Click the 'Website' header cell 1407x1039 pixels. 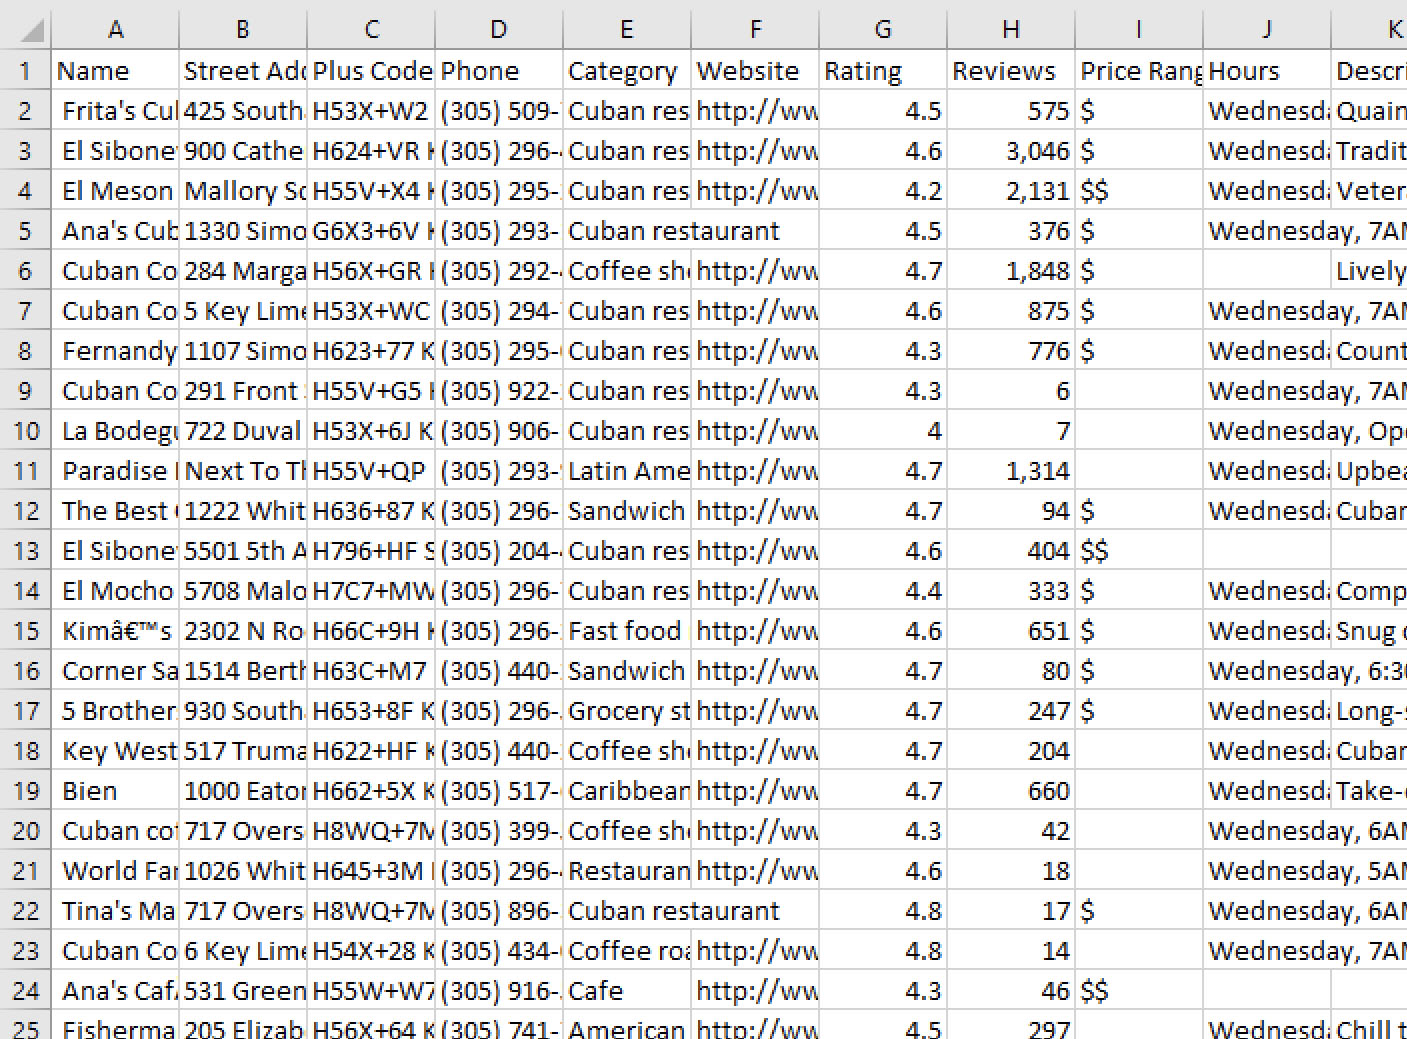pyautogui.click(x=755, y=71)
